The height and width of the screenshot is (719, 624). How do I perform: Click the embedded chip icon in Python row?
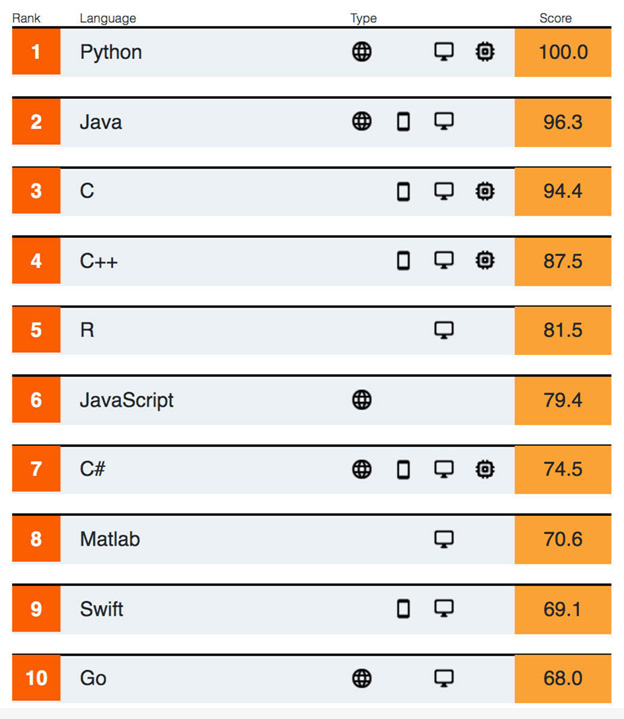[485, 52]
